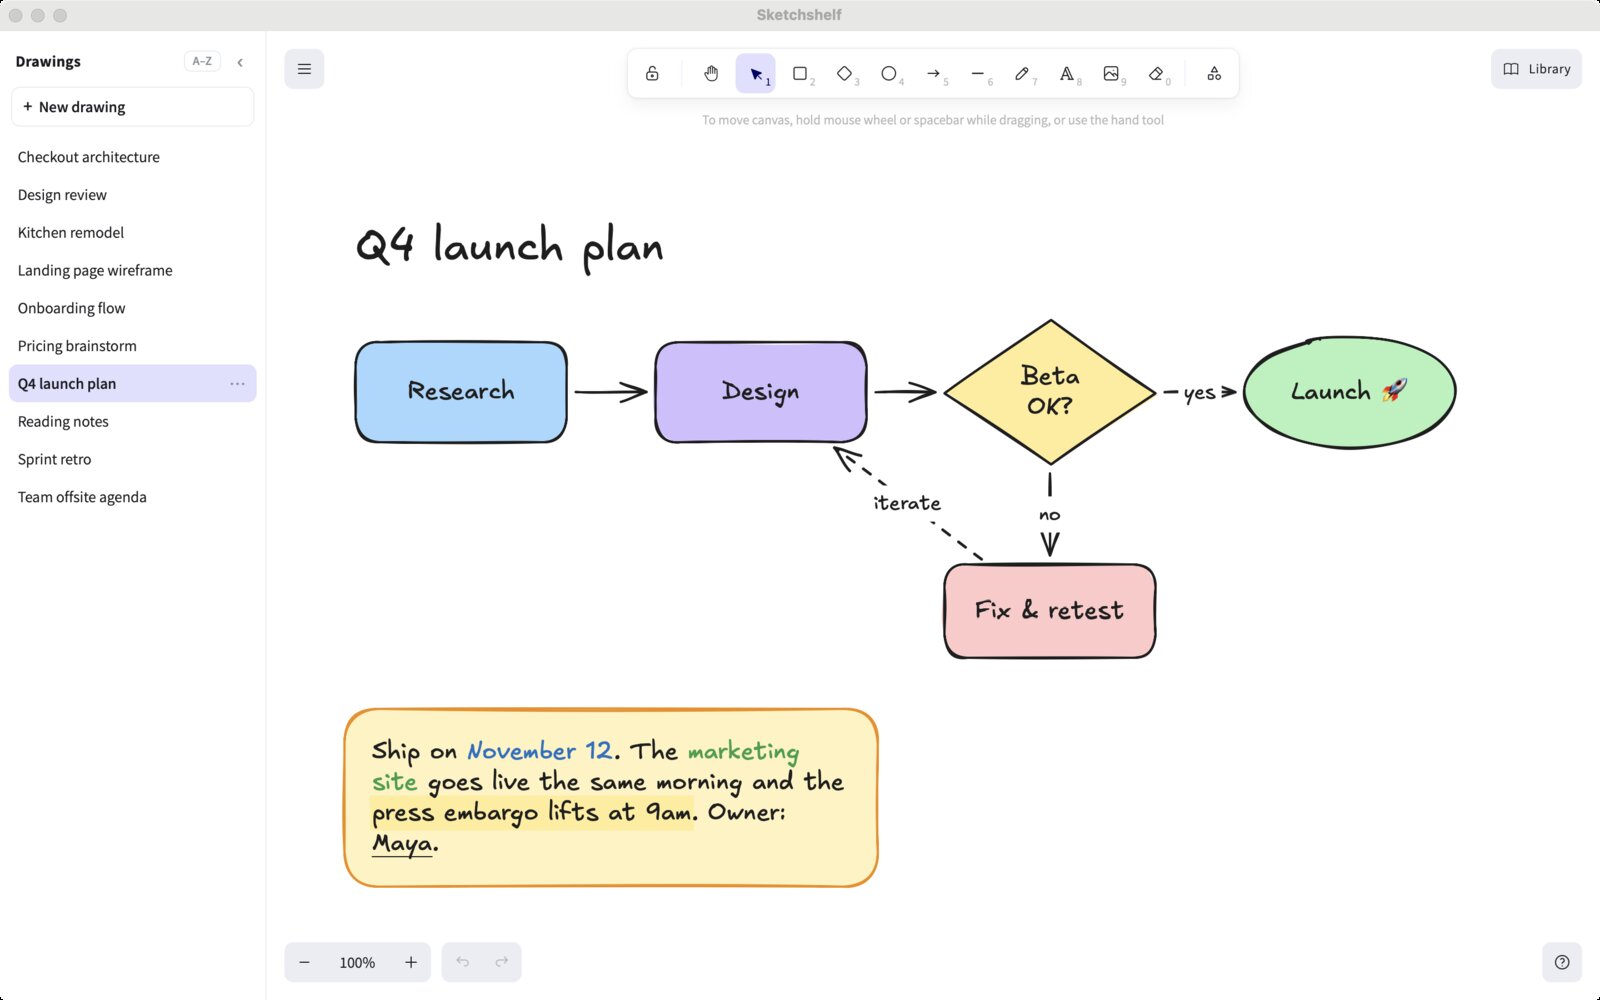Select the Pencil draw tool
This screenshot has width=1600, height=1000.
click(x=1022, y=73)
